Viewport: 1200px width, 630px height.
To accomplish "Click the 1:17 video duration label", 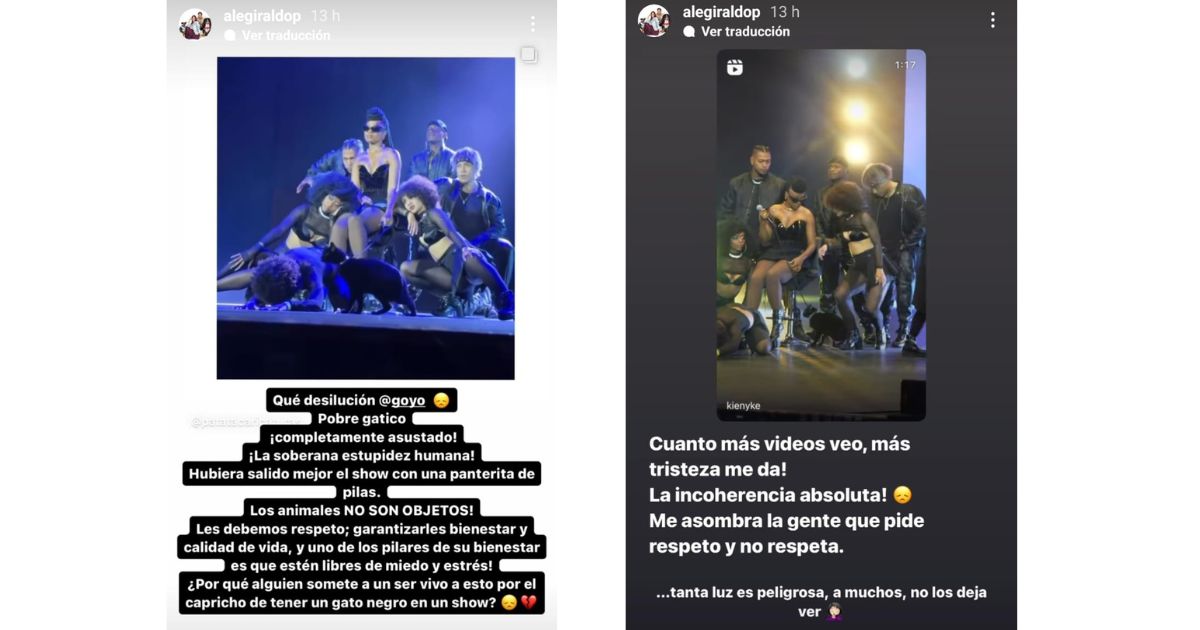I will click(905, 65).
